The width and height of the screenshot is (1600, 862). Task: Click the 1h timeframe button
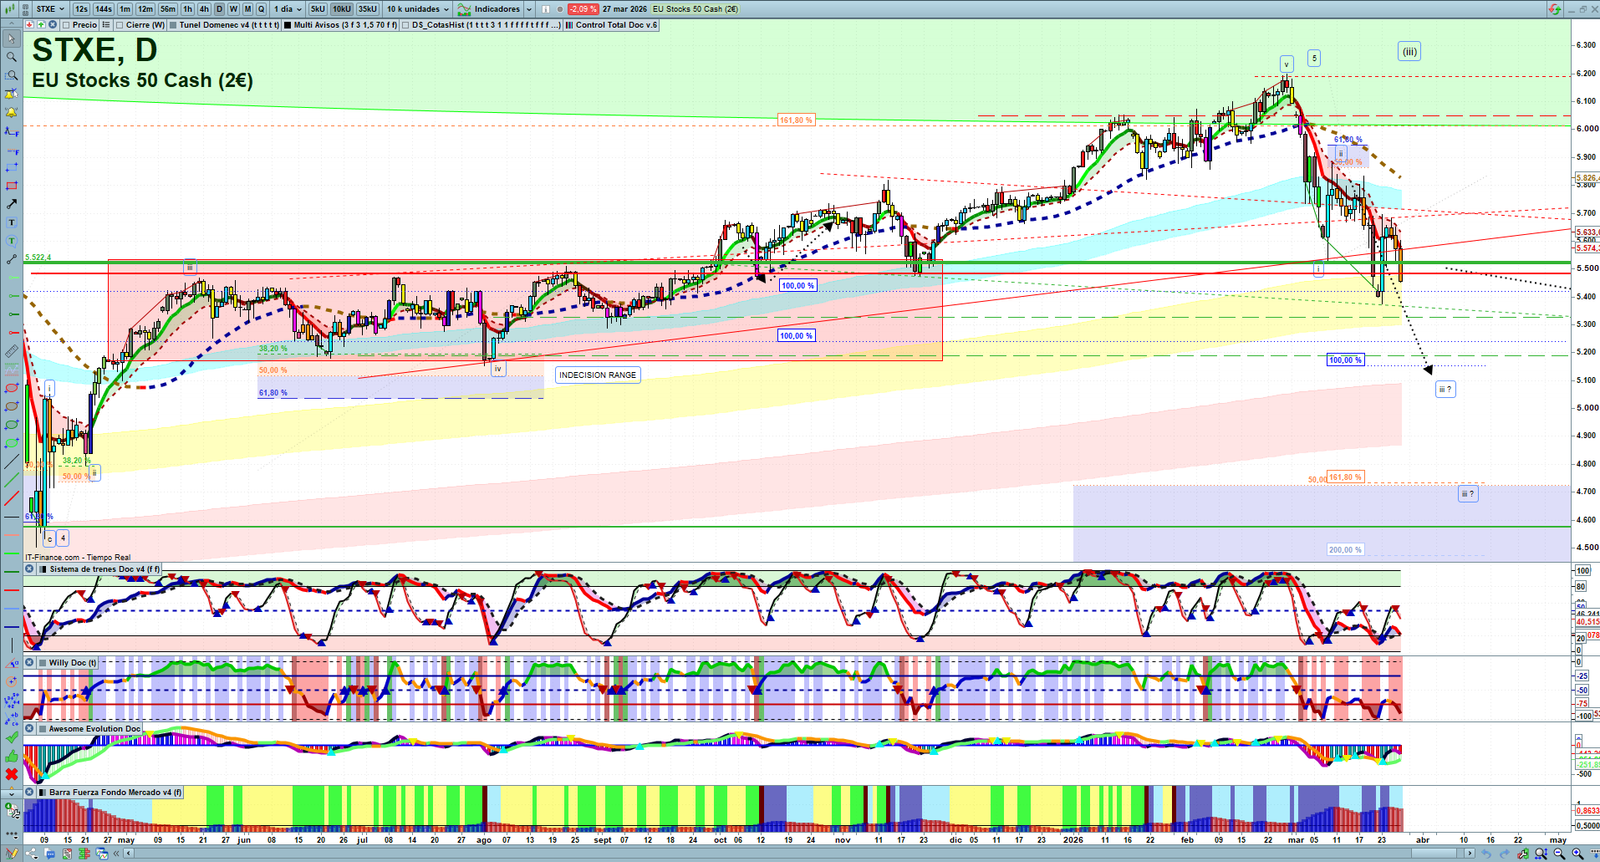coord(188,9)
